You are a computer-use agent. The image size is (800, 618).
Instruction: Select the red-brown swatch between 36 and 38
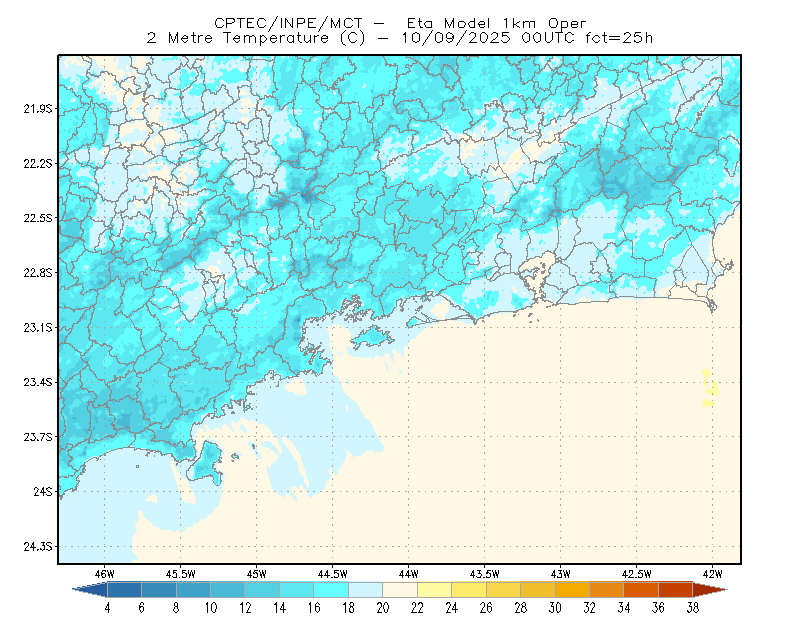point(676,589)
